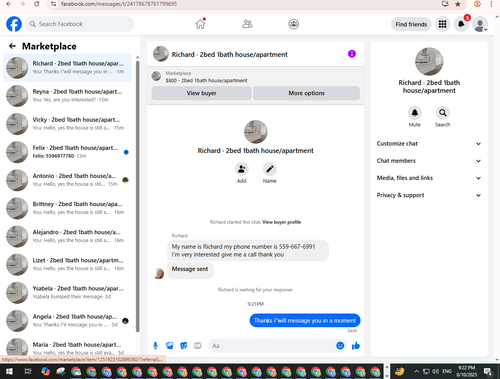Click the Search Facebook field
This screenshot has height=379, width=500.
(x=80, y=24)
